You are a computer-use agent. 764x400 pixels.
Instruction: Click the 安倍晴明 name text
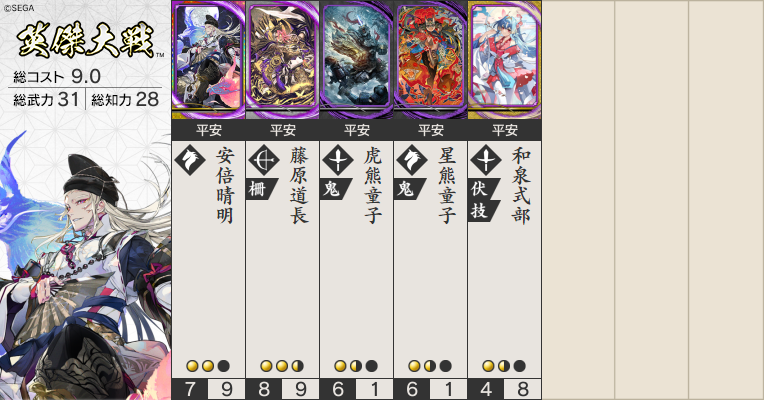pos(225,186)
